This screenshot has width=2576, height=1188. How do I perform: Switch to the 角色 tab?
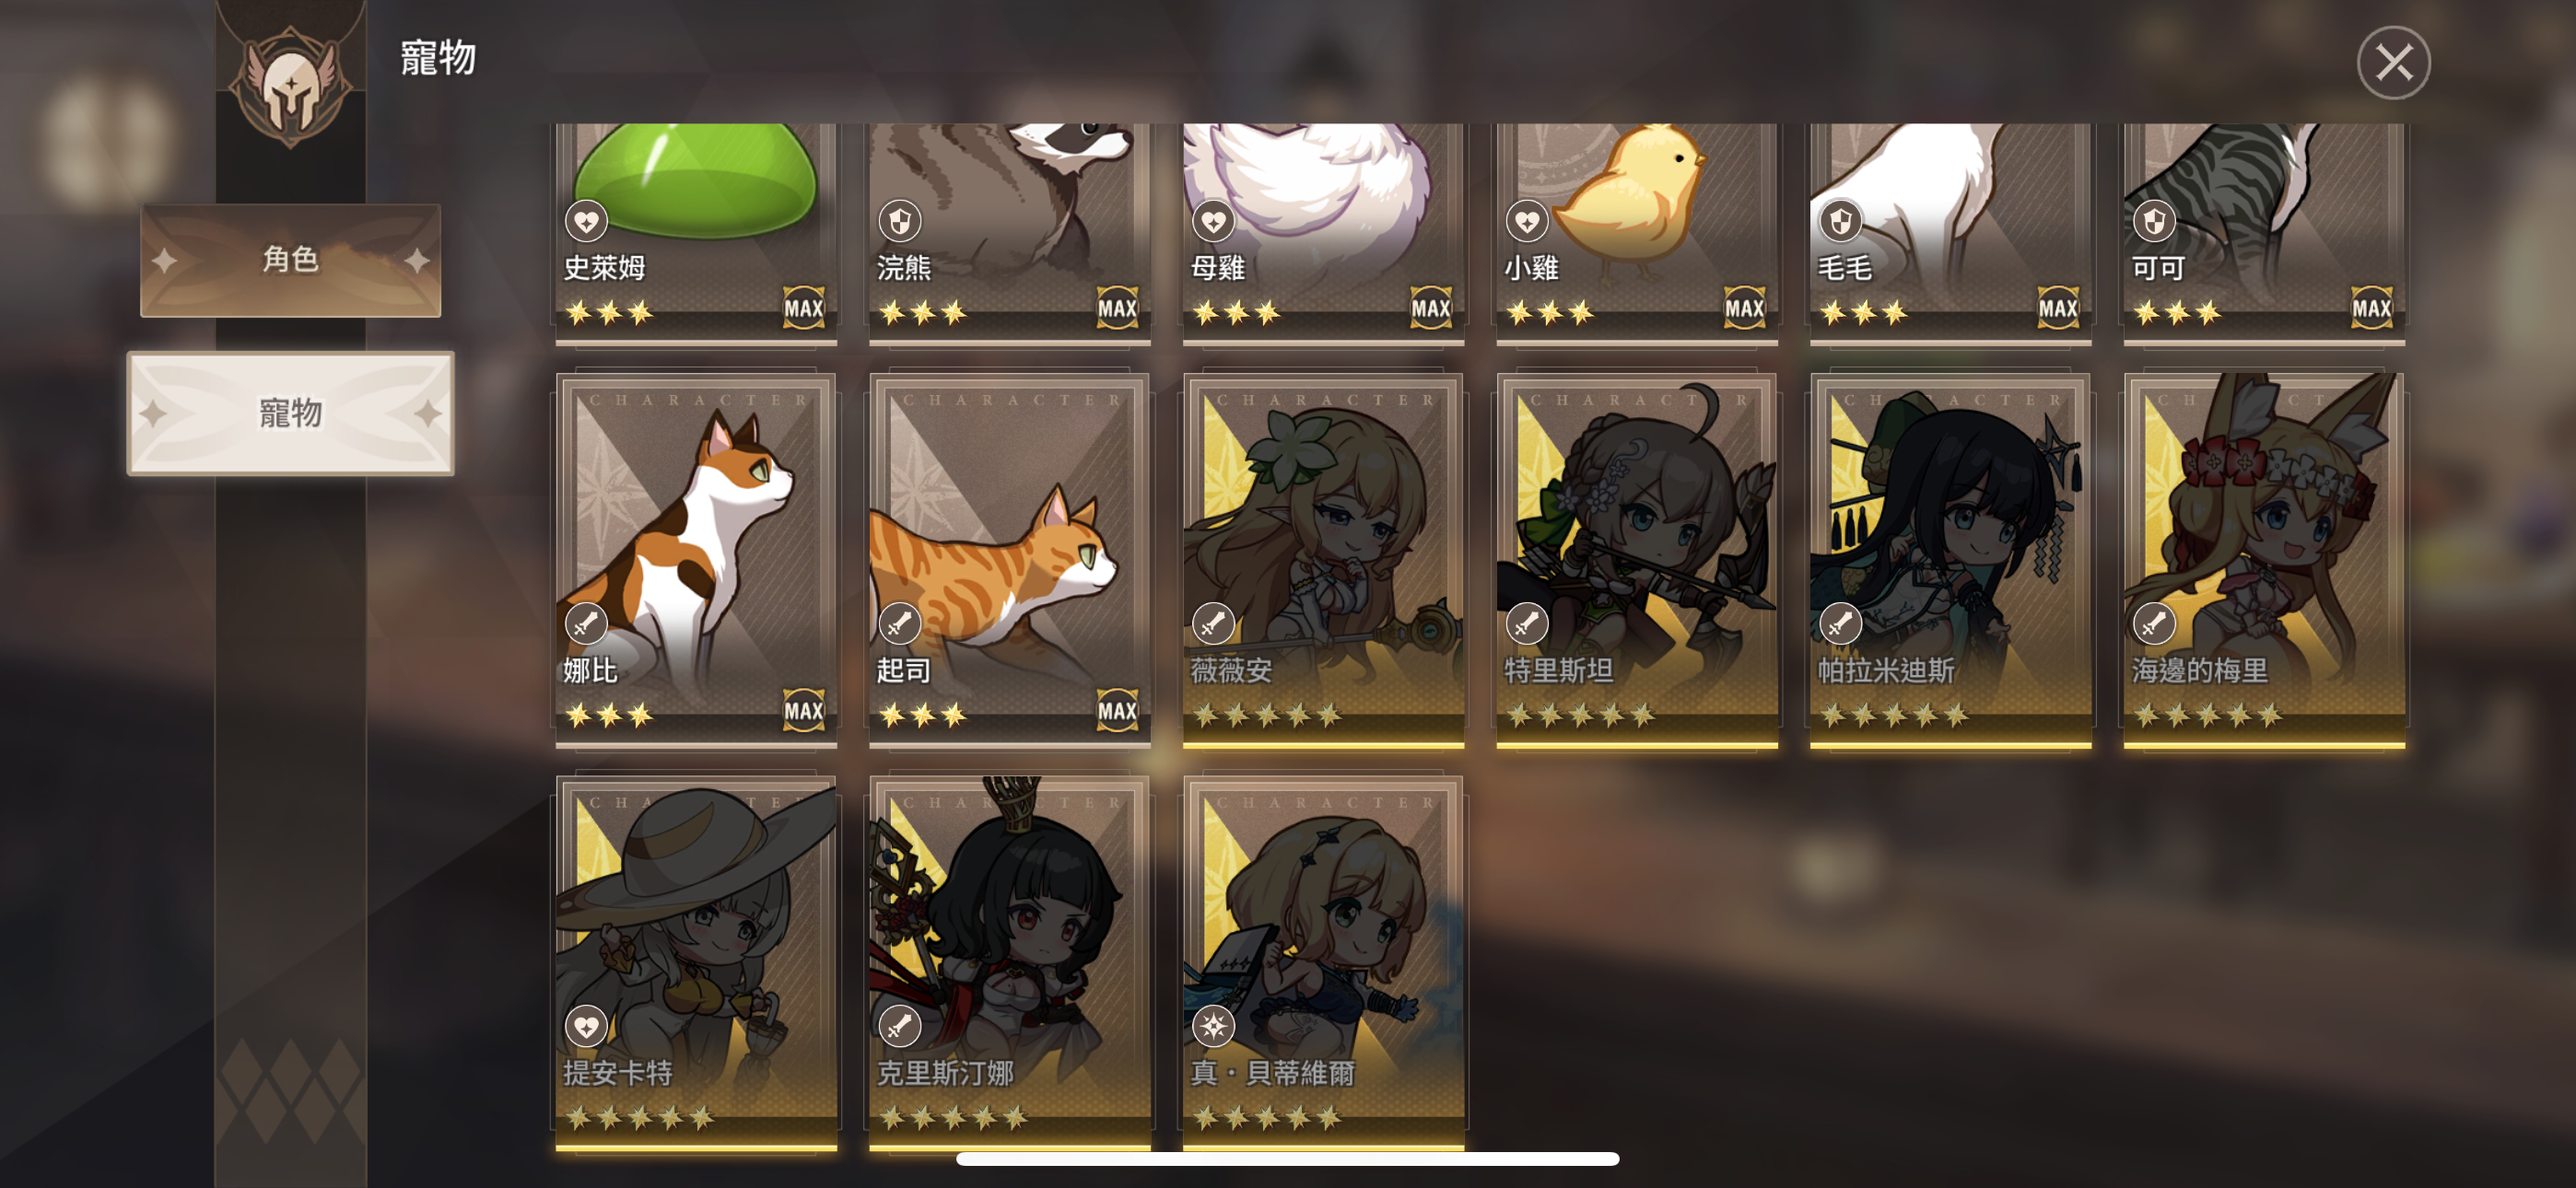[291, 261]
